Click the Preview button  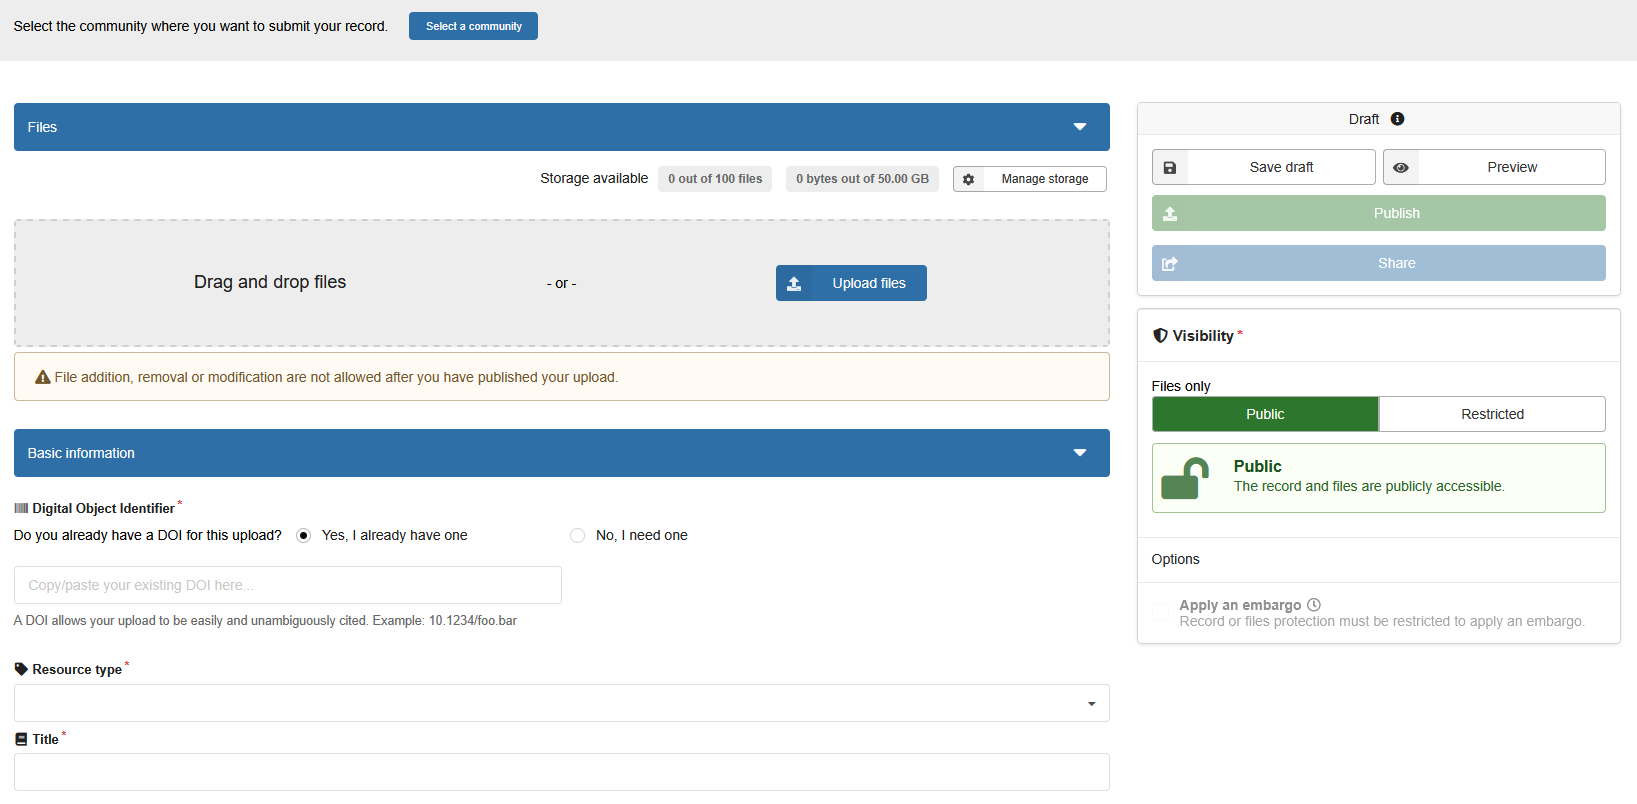(1494, 167)
